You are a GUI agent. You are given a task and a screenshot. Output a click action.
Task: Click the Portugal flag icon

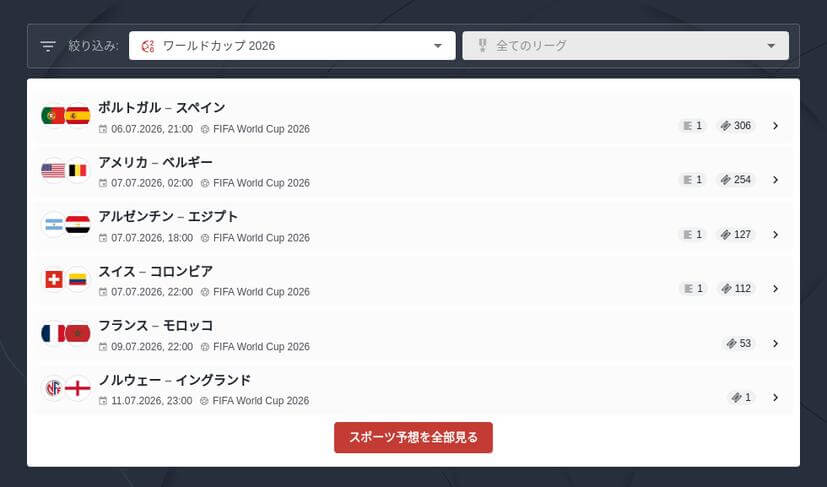coord(53,116)
